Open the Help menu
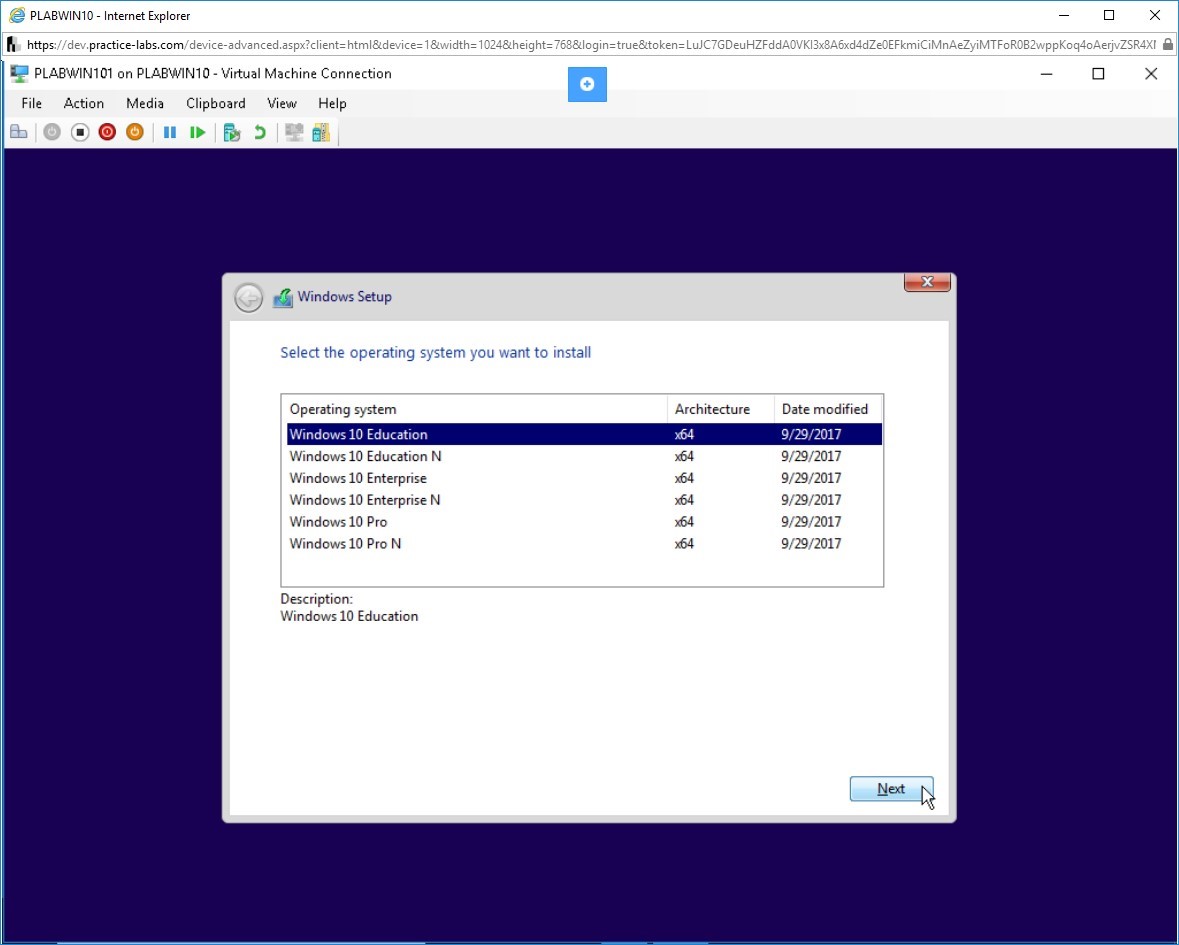Image resolution: width=1179 pixels, height=945 pixels. (332, 104)
